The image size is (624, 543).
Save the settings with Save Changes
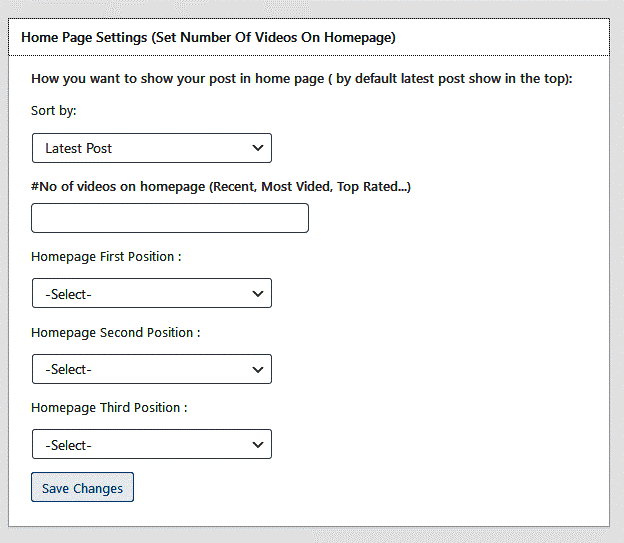point(82,487)
